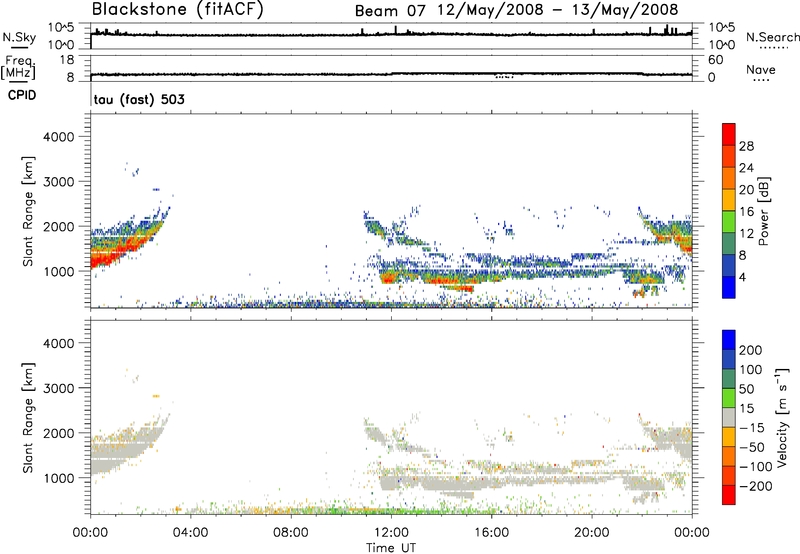Click the 'Nave' legend label

pos(761,70)
